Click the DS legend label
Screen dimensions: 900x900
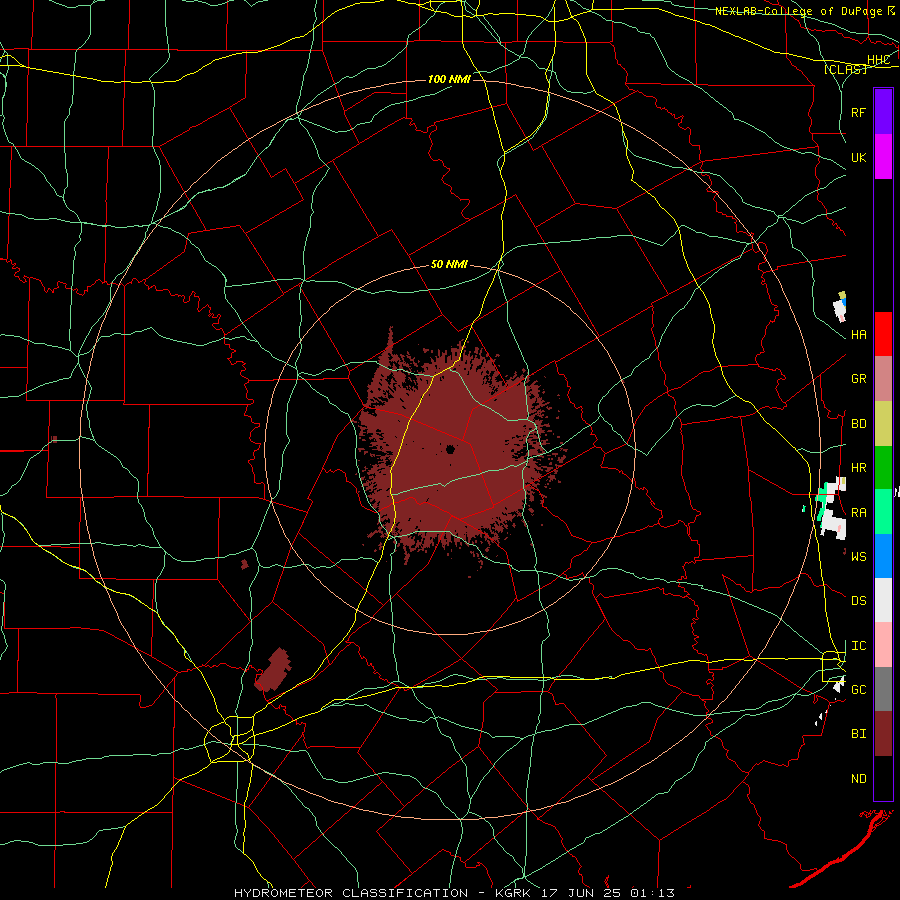[x=858, y=601]
